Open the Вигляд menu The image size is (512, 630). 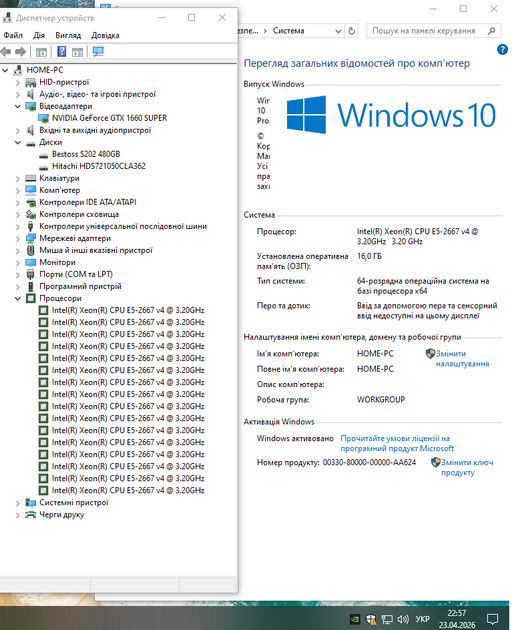[68, 35]
